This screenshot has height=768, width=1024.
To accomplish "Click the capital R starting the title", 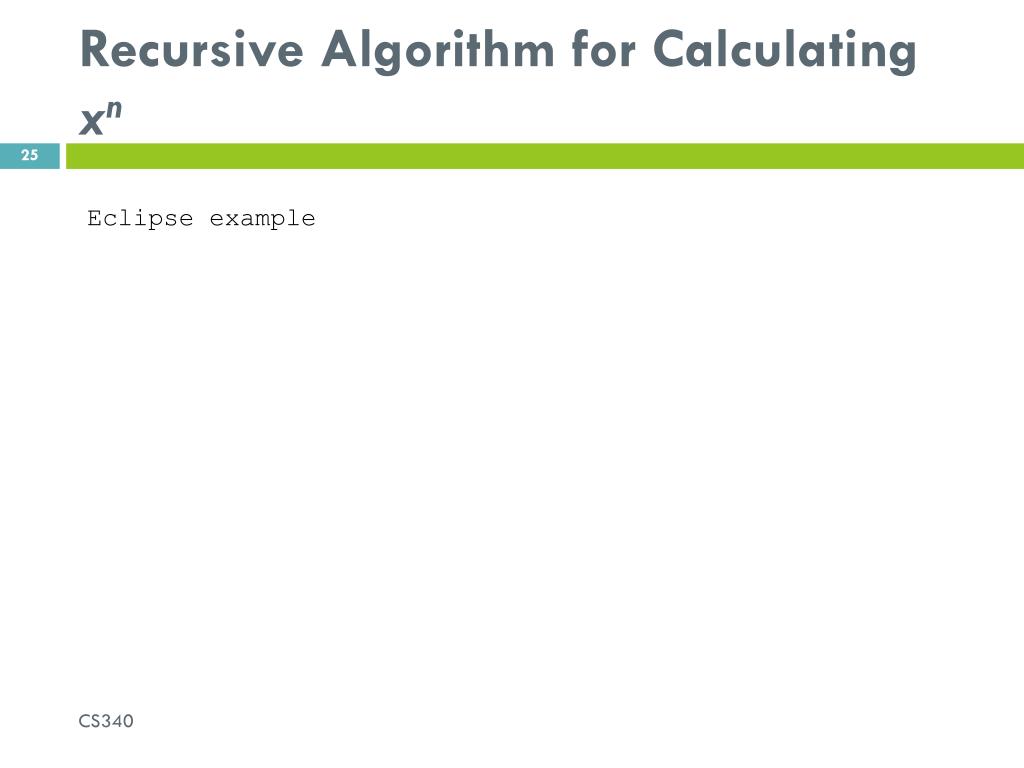I will [x=95, y=50].
